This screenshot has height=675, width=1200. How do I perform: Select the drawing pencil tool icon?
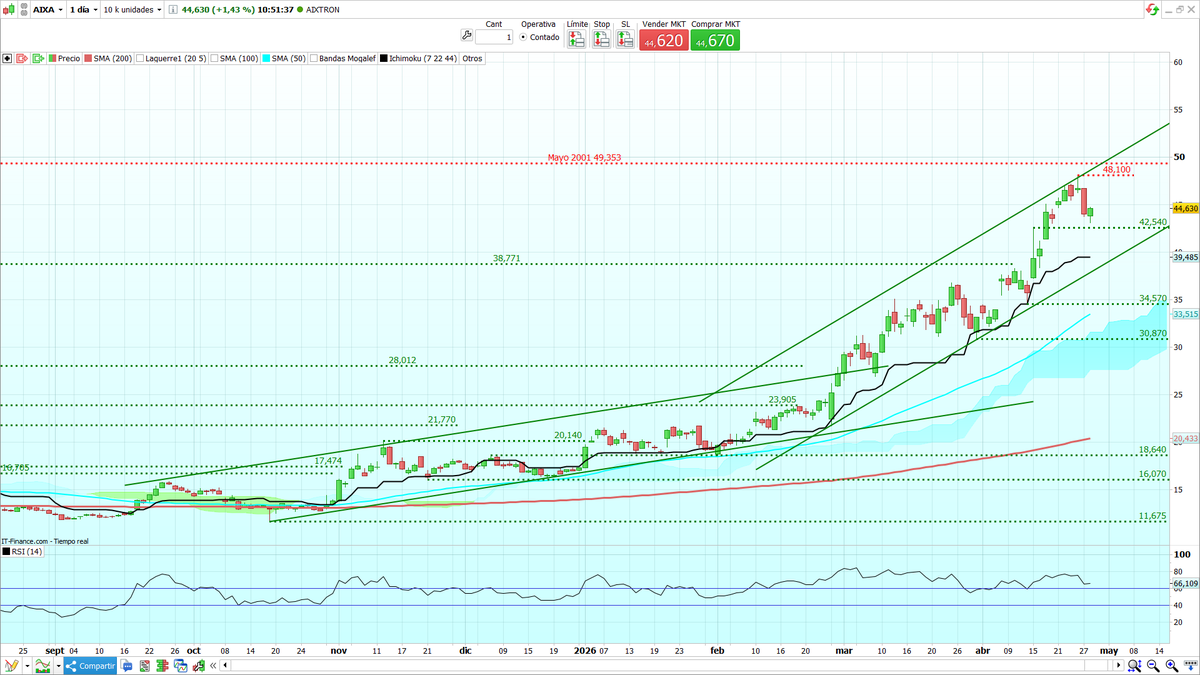[x=11, y=665]
